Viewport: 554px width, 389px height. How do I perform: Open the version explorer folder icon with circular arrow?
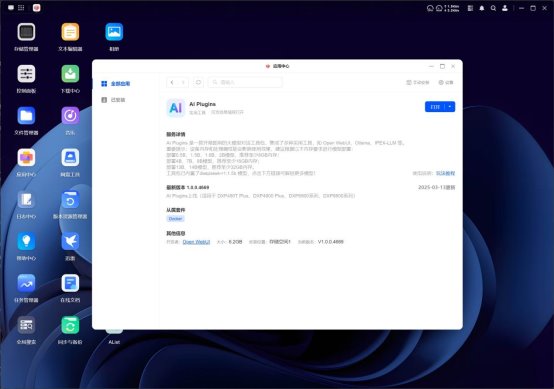point(70,200)
